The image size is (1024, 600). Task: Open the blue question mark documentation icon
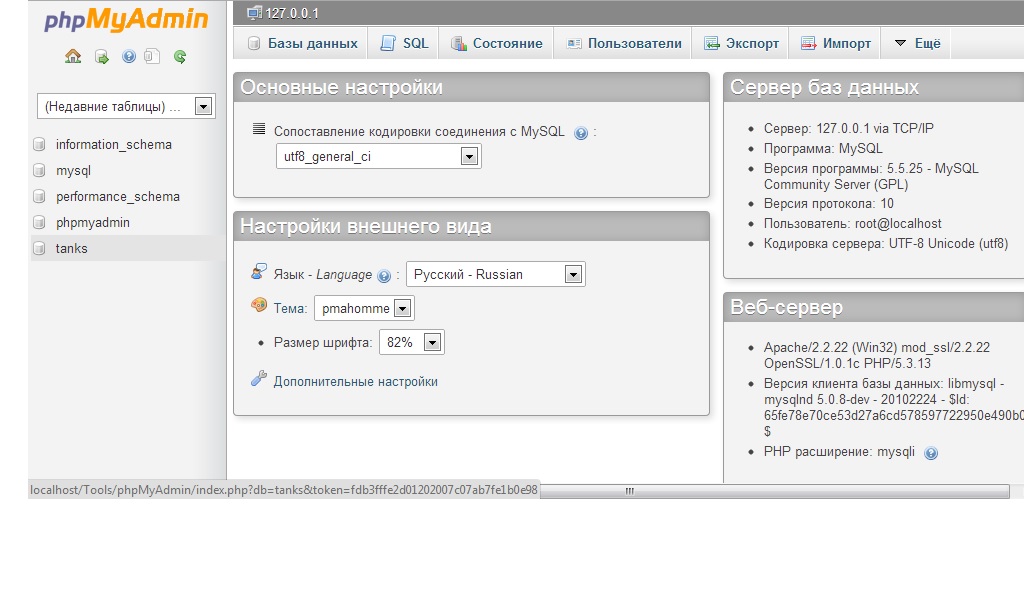(x=129, y=57)
